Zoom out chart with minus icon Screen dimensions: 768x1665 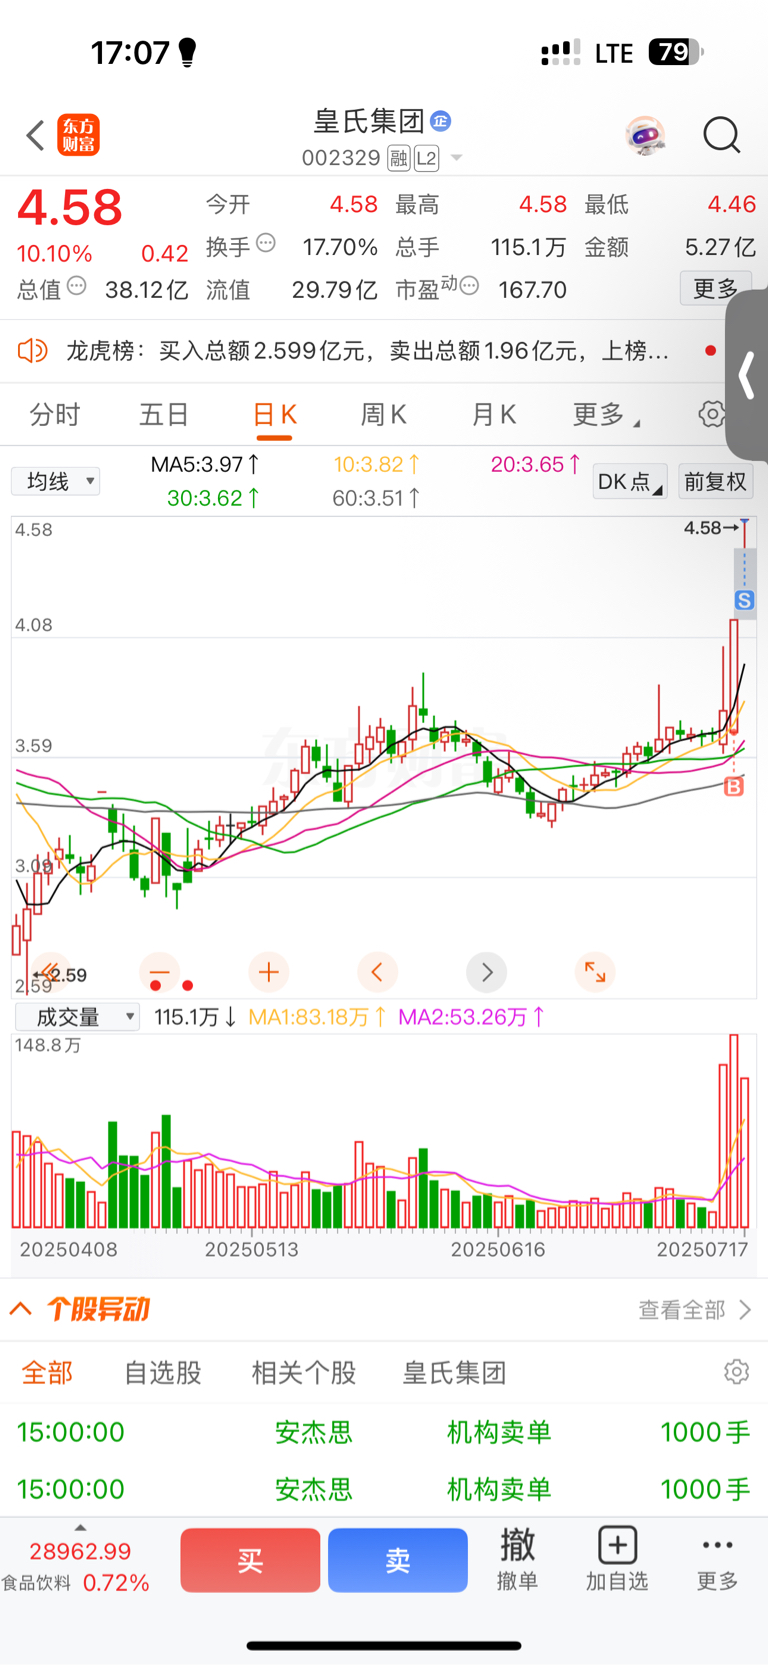click(159, 971)
